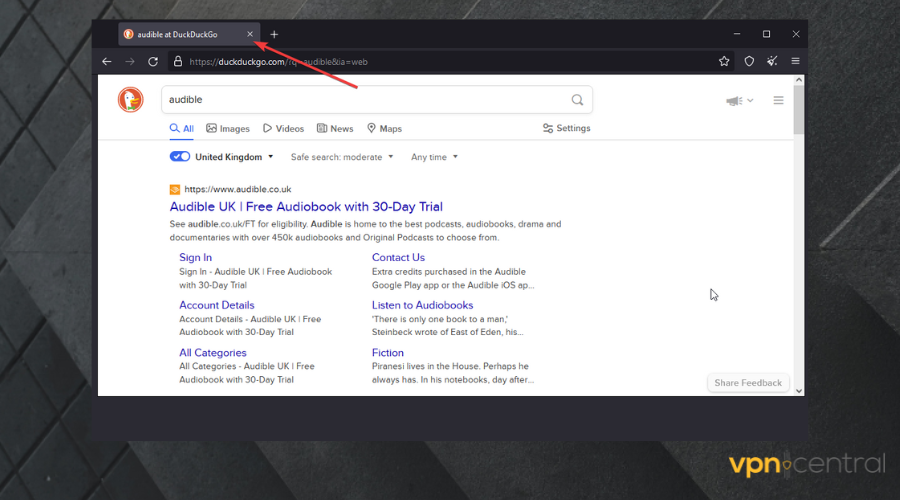Open the DuckDuckGo side menu icon
Viewport: 900px width, 500px height.
coord(778,100)
